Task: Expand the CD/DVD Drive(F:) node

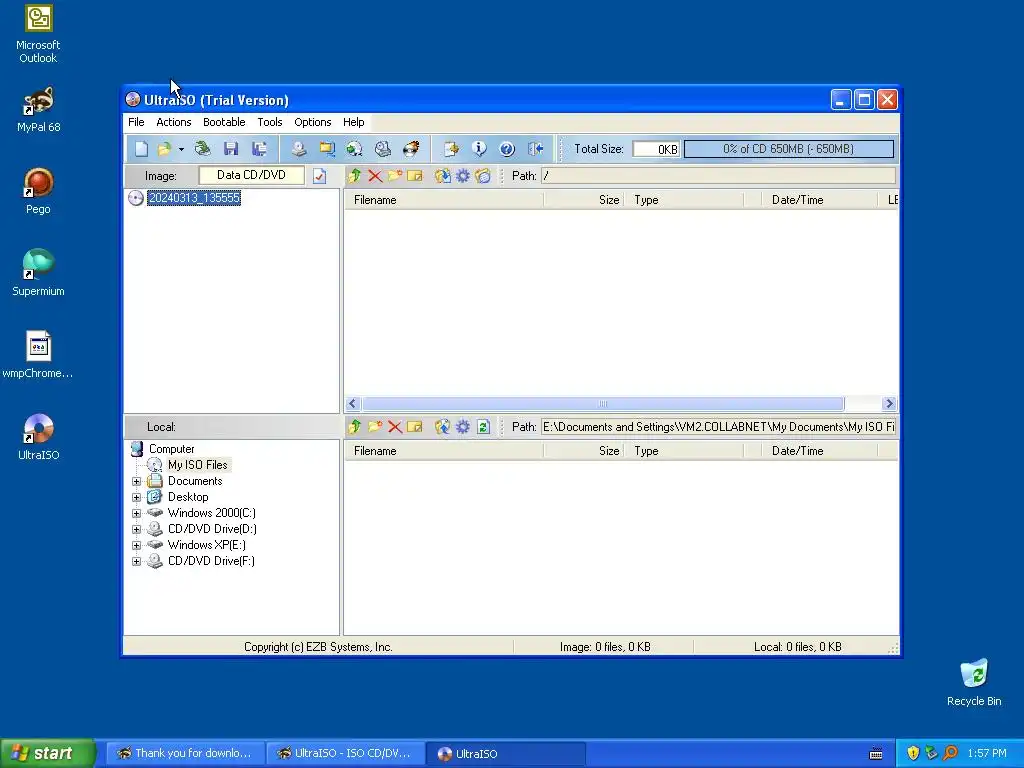Action: pyautogui.click(x=136, y=561)
